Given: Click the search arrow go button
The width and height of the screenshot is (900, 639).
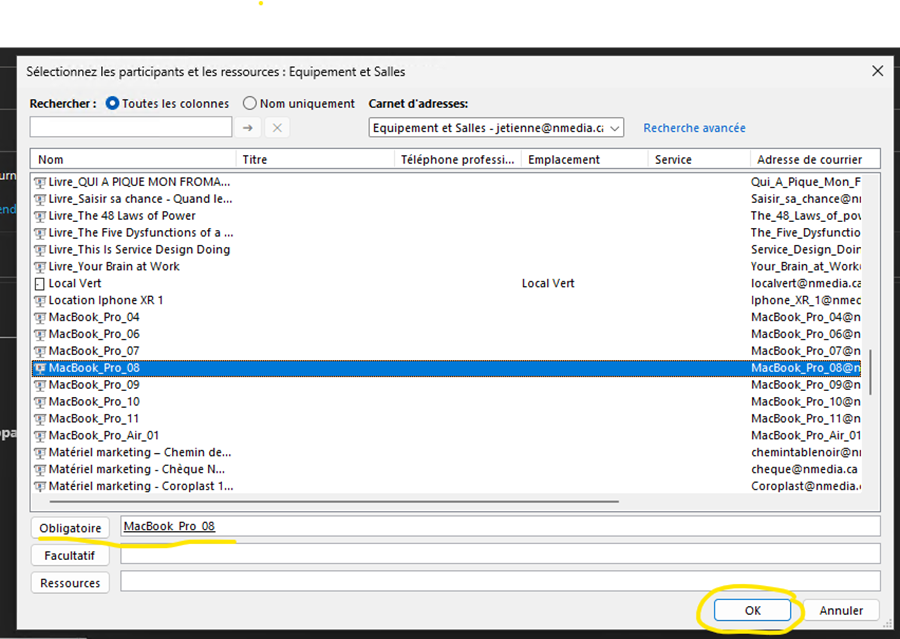Looking at the screenshot, I should (x=247, y=127).
